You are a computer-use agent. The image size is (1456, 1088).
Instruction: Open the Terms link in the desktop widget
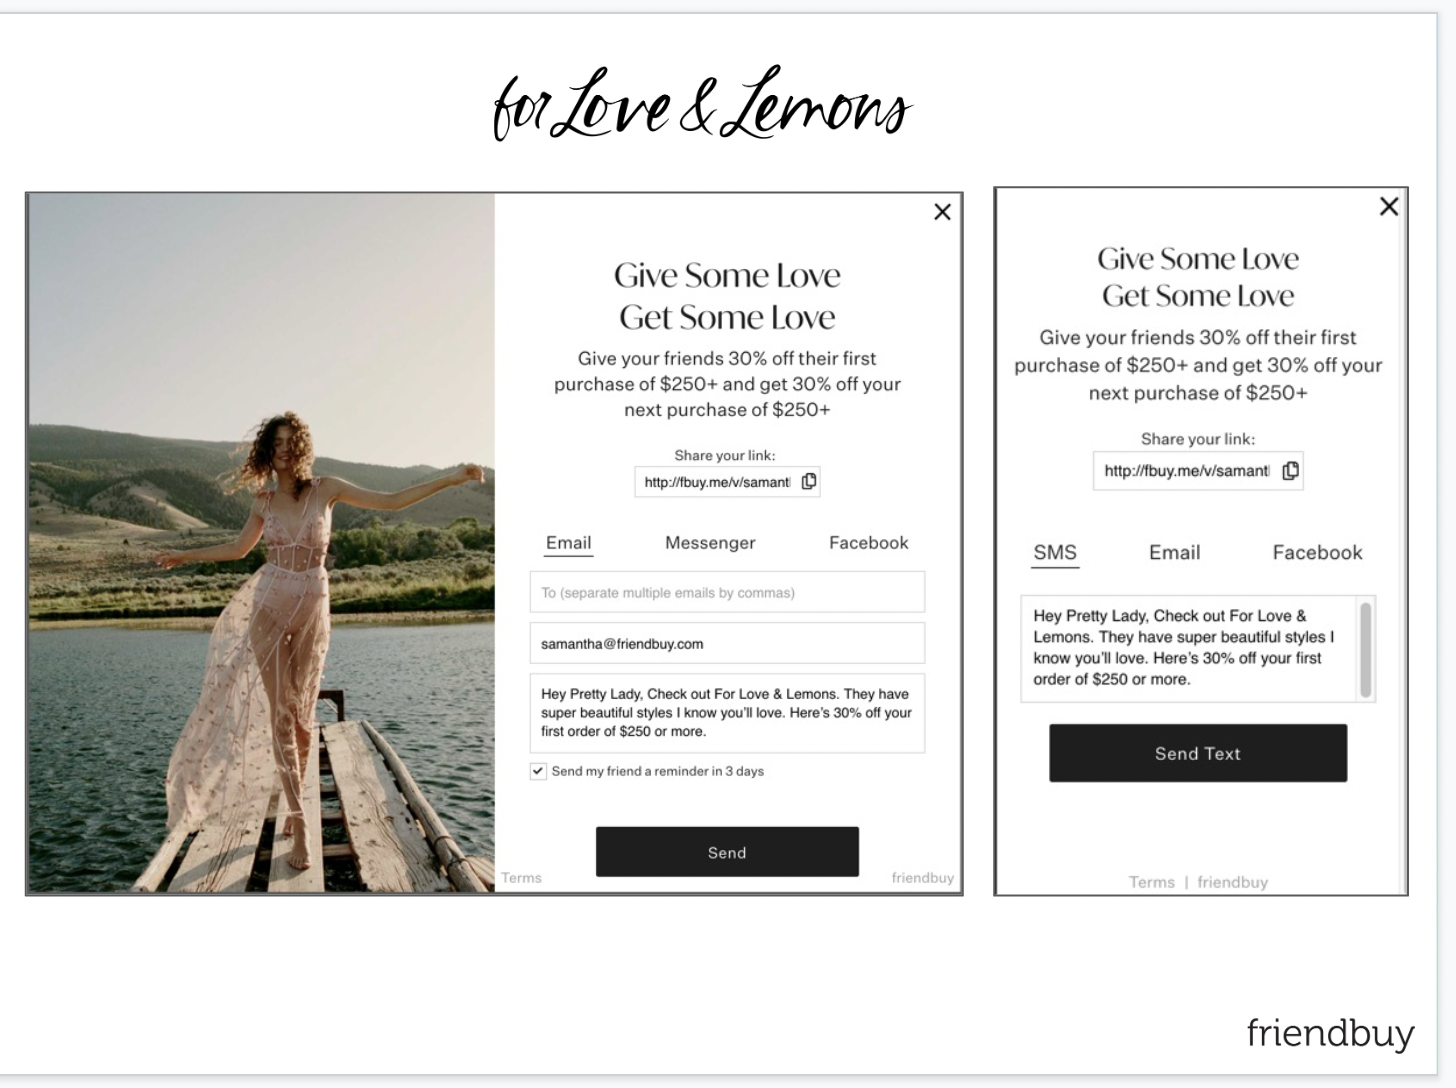(x=521, y=878)
